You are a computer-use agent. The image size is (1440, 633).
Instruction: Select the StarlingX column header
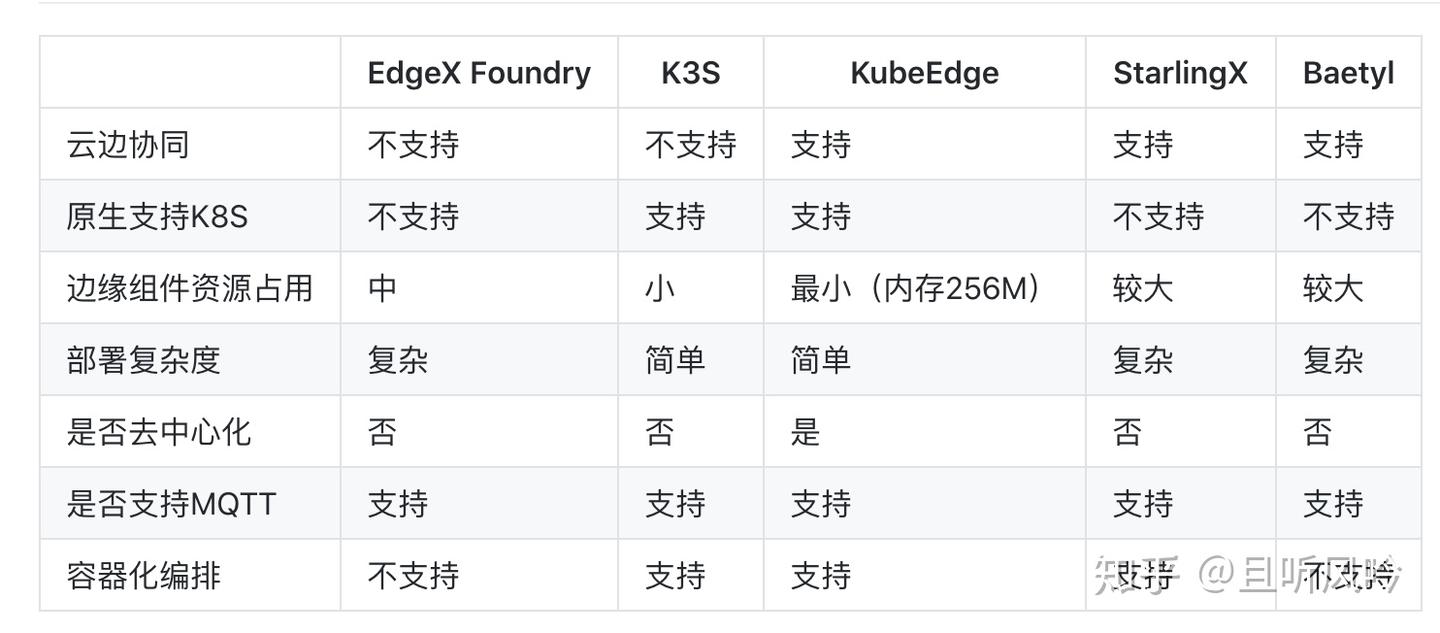click(x=1180, y=73)
